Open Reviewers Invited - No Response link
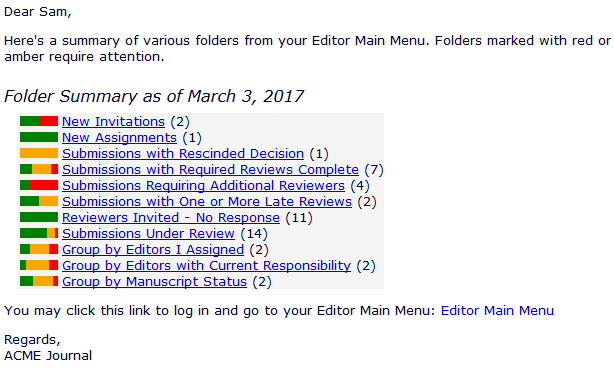Viewport: 614px width, 368px height. (171, 218)
